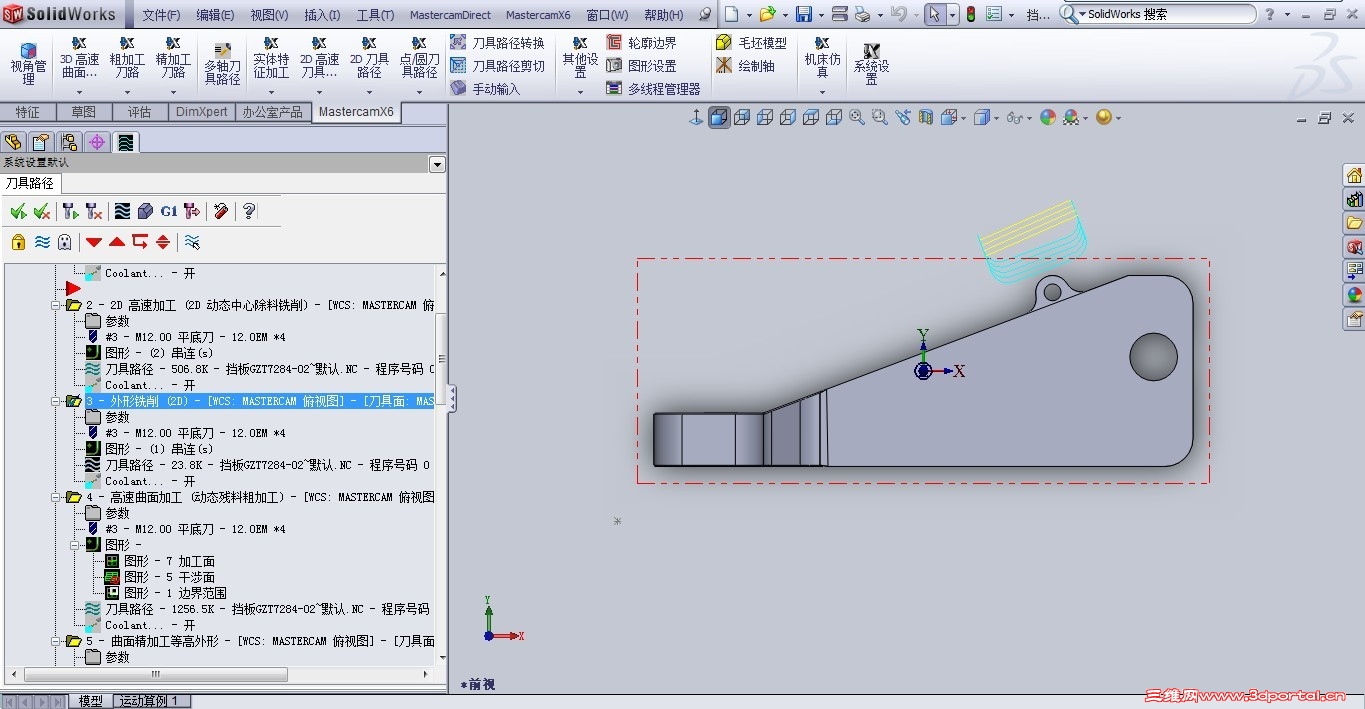Open the question mark help icon
The width and height of the screenshot is (1365, 709).
(249, 211)
